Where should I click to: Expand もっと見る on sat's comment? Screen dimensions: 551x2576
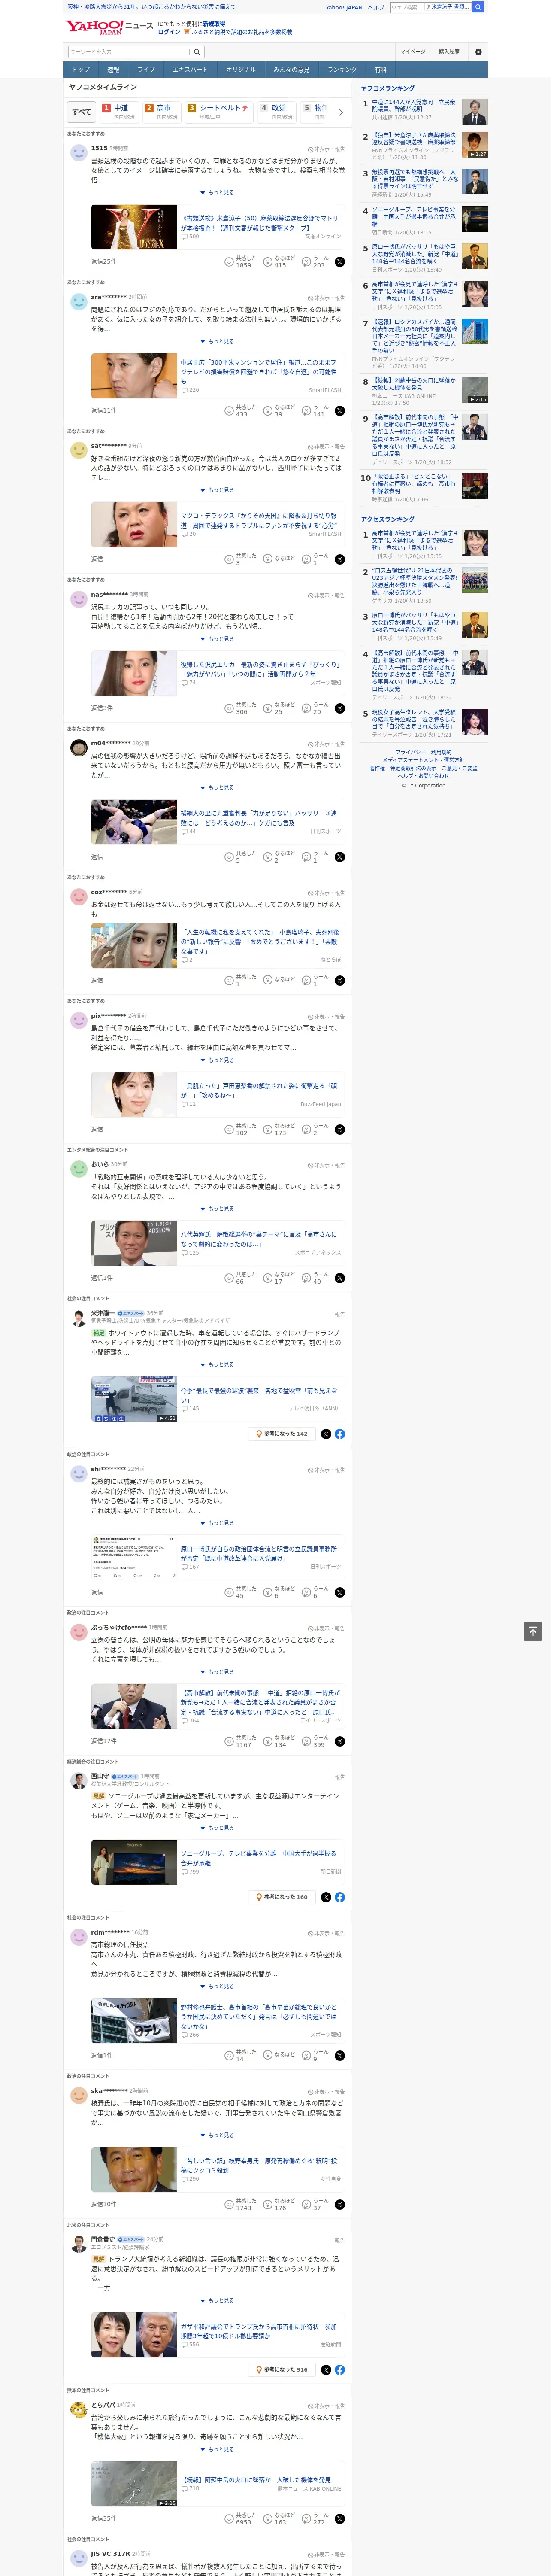pos(217,490)
